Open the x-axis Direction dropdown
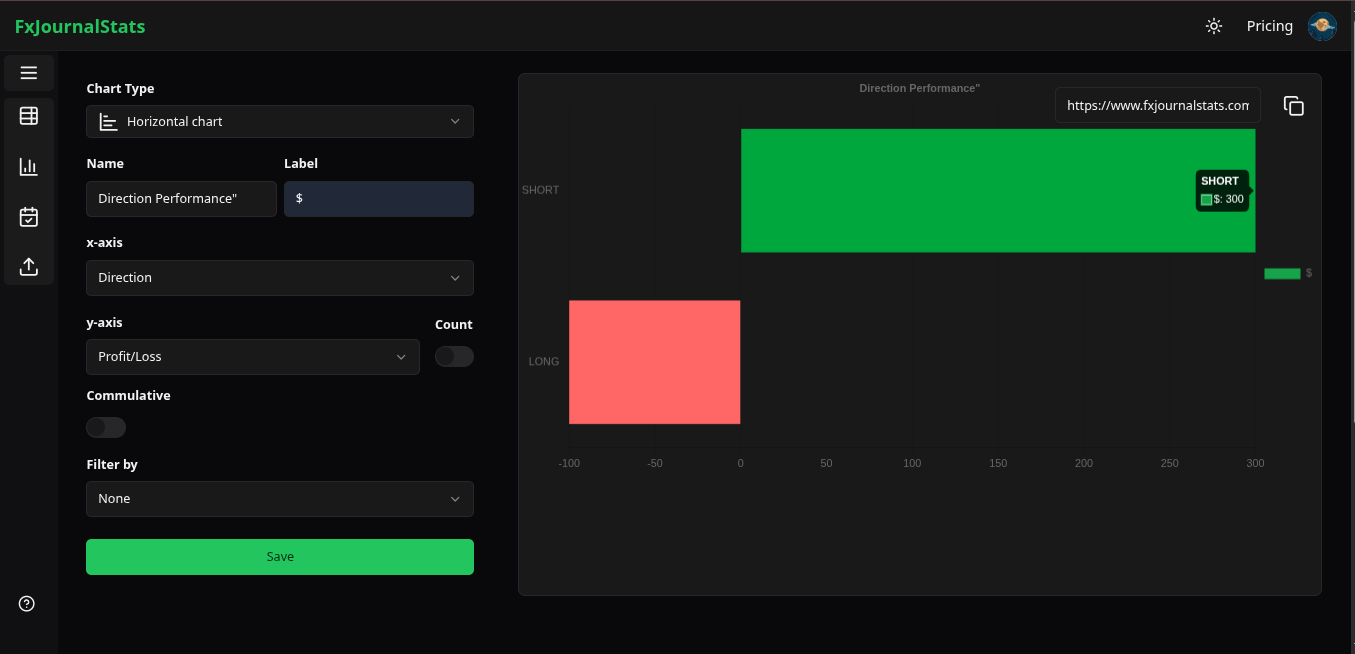This screenshot has width=1355, height=654. (280, 277)
